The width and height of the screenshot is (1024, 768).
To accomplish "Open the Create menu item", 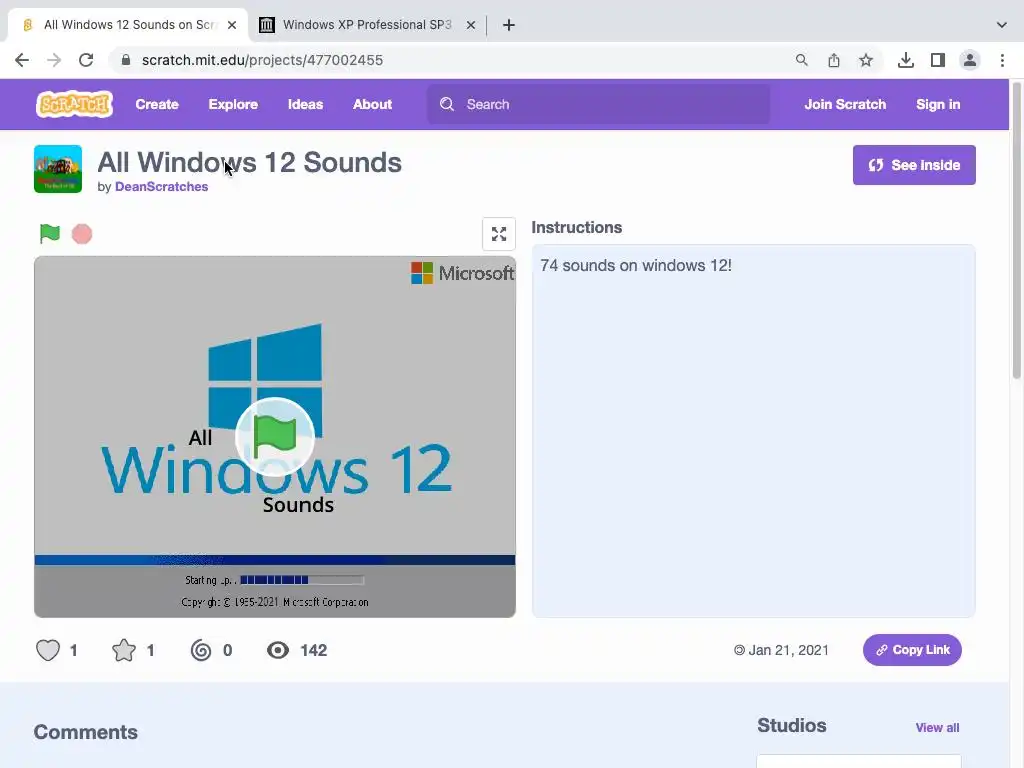I will coord(157,104).
